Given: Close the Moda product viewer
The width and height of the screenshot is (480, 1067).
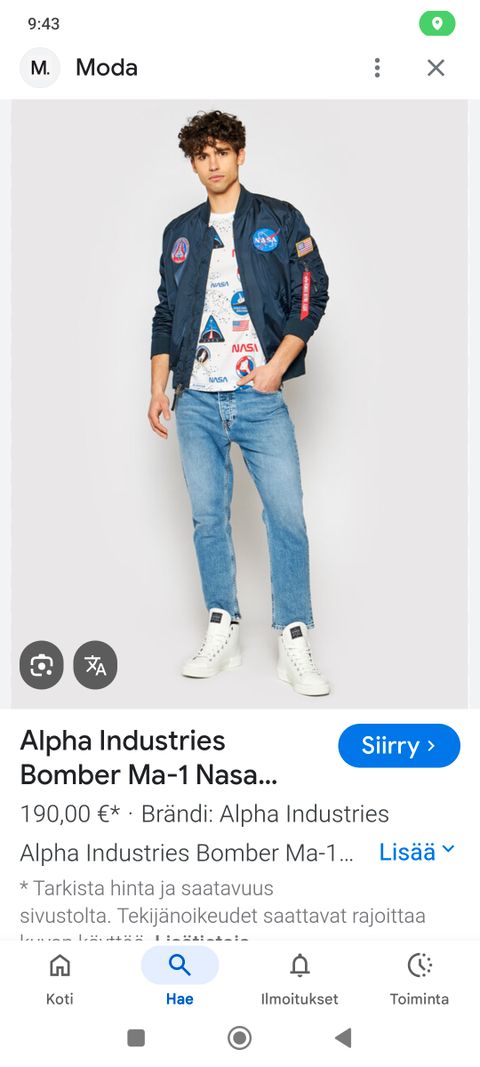Looking at the screenshot, I should pos(436,67).
